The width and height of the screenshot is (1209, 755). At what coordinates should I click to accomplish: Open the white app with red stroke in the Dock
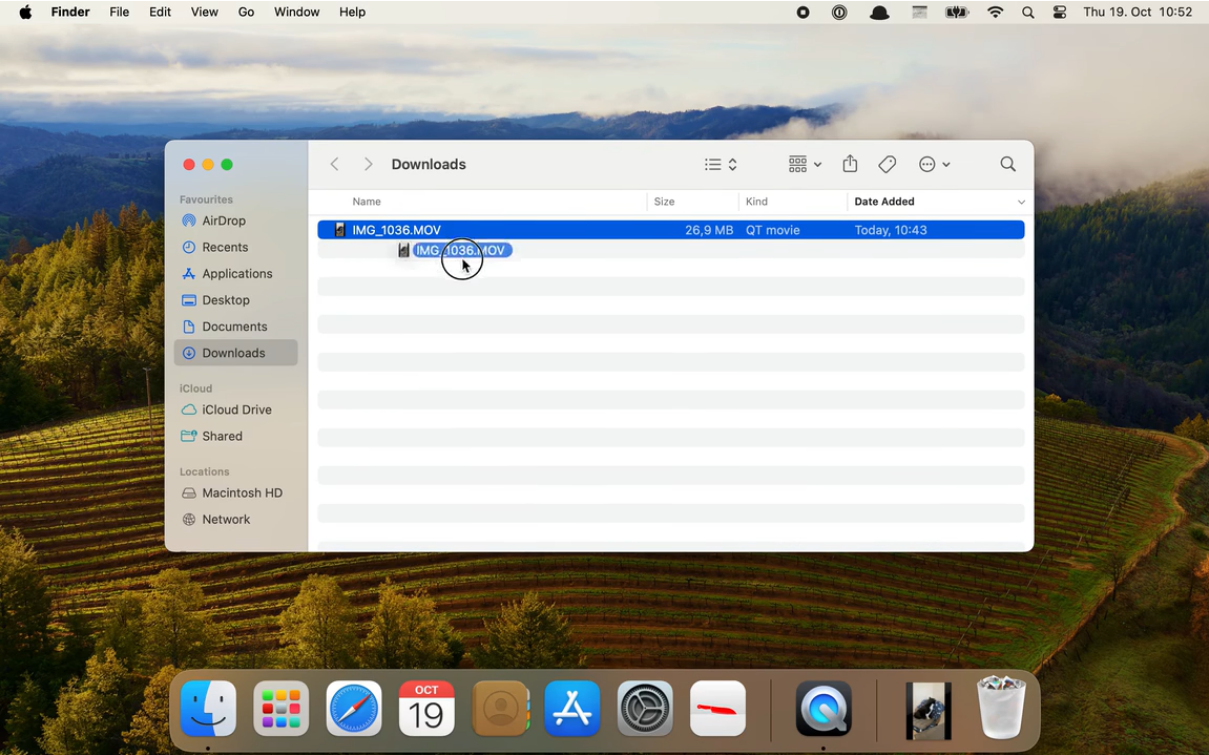pyautogui.click(x=718, y=709)
